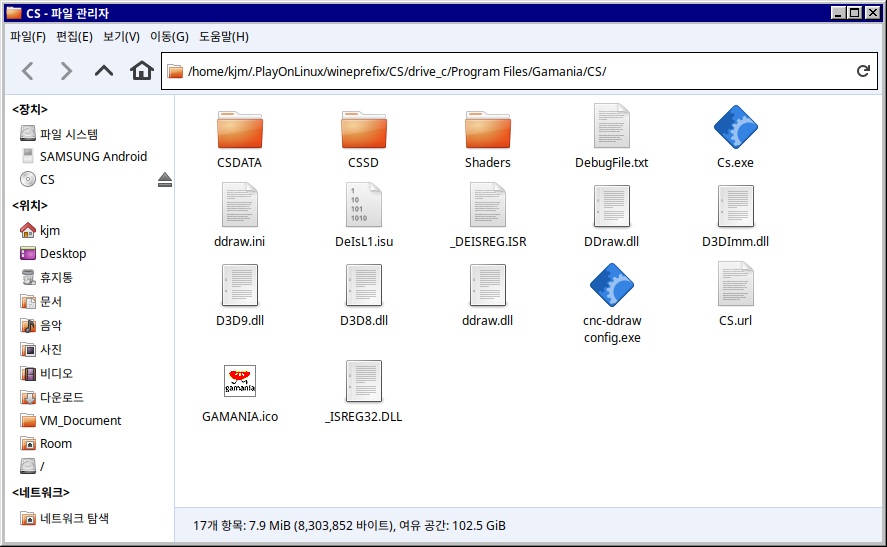Select the CSDATA folder
The height and width of the screenshot is (547, 887).
240,140
